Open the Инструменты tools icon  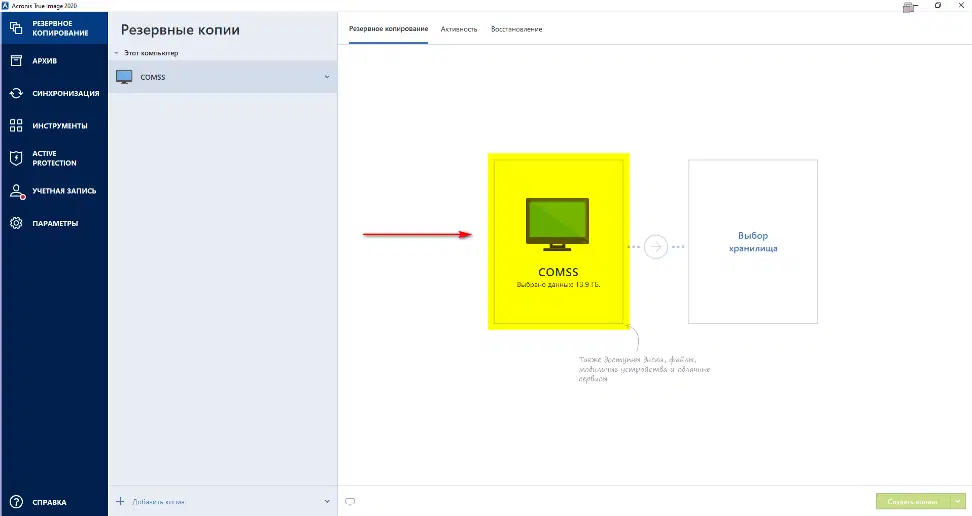[16, 125]
